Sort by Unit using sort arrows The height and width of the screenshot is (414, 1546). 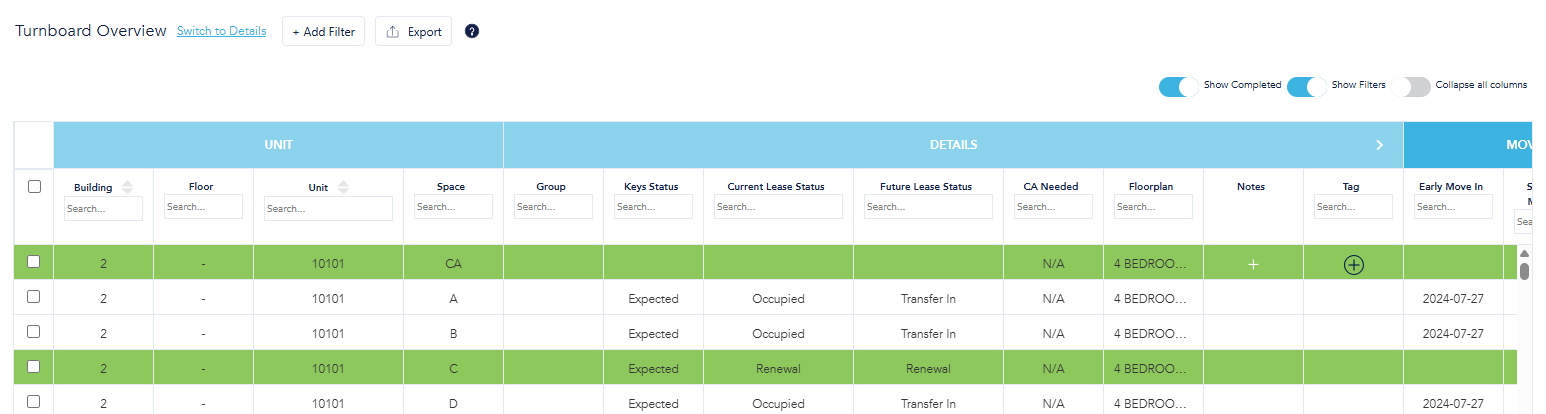click(343, 187)
